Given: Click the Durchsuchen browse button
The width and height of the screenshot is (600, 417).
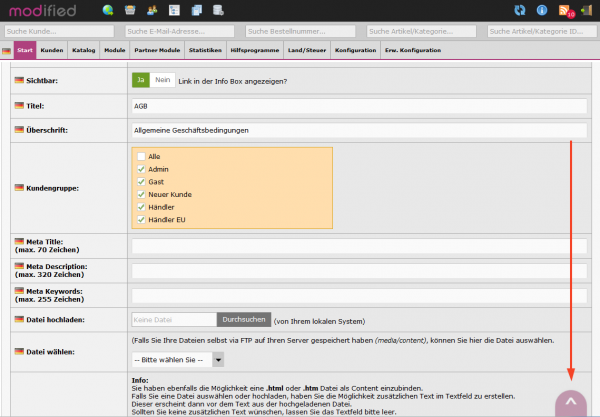Looking at the screenshot, I should [x=244, y=319].
